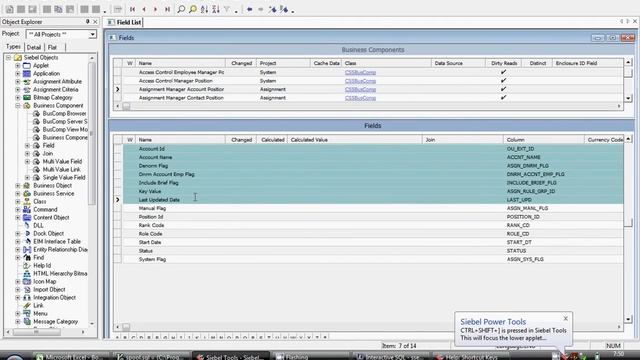Collapse the Siebel Objects root node
This screenshot has width=640, height=360.
[9, 58]
